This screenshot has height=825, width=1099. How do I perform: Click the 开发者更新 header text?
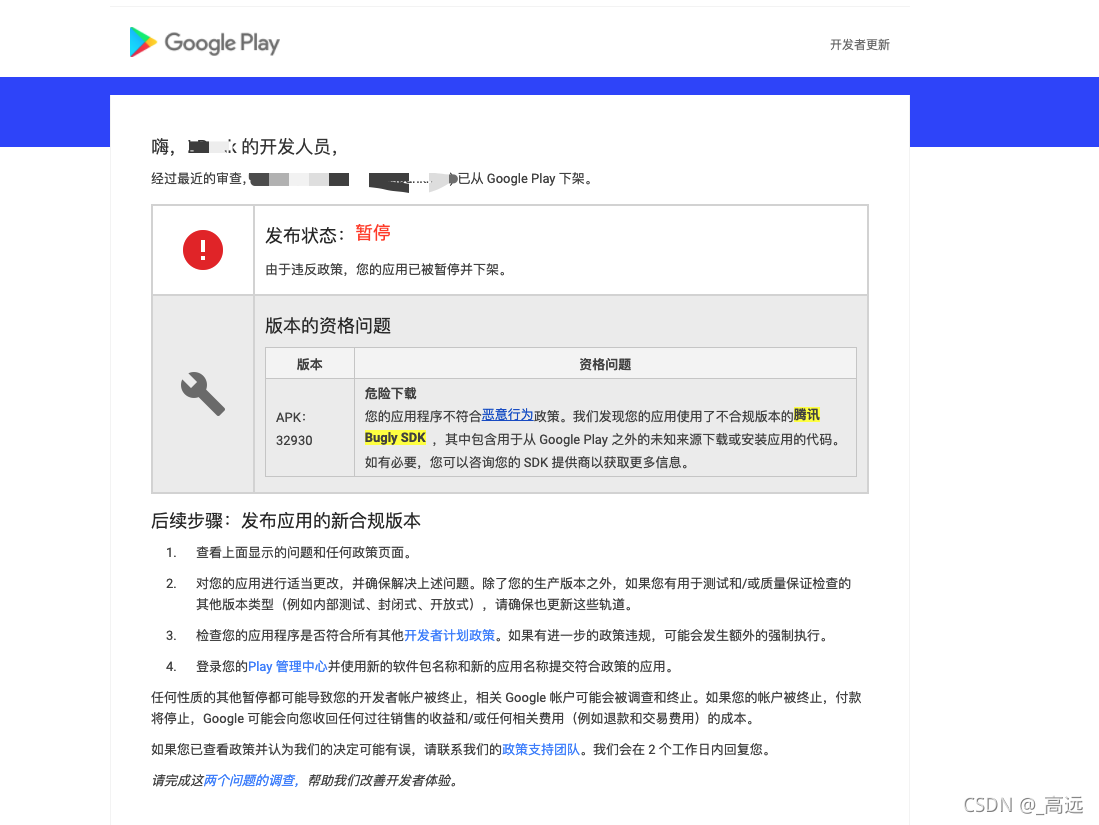click(859, 45)
